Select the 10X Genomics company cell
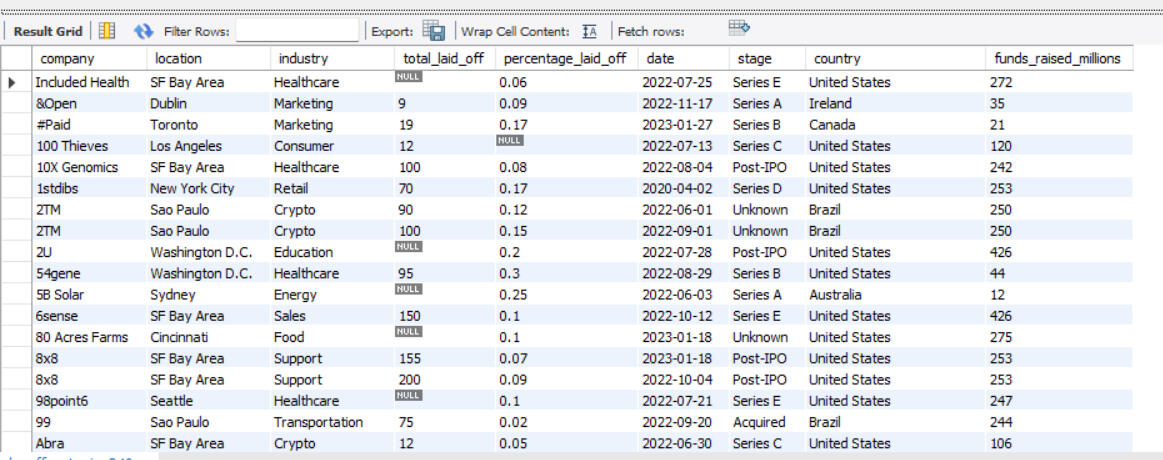Screen dimensions: 1163x460 click(76, 167)
